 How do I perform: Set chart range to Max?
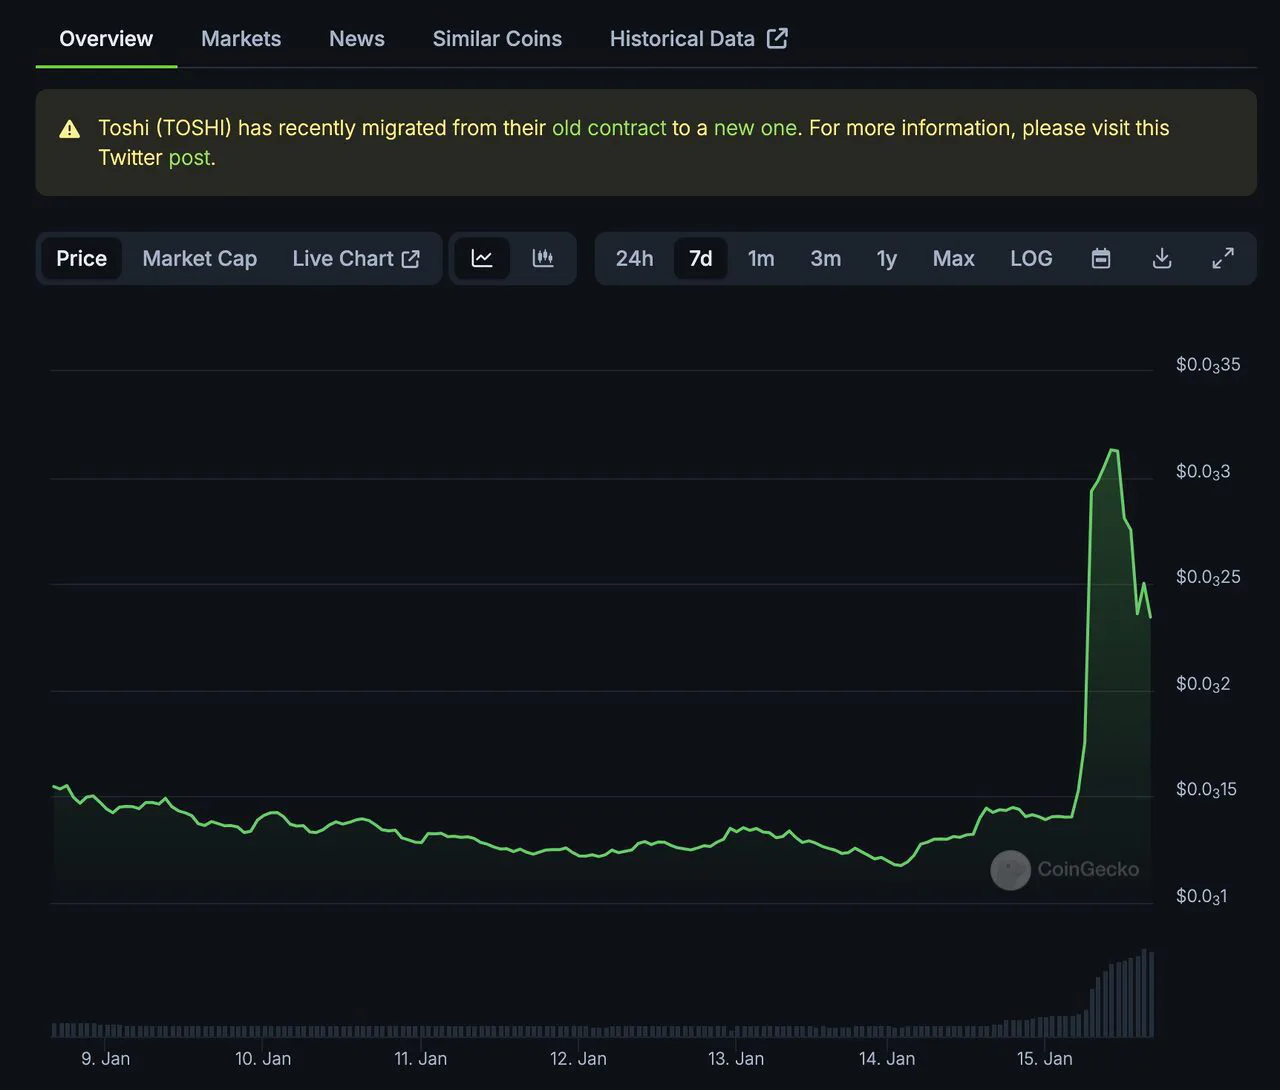pyautogui.click(x=953, y=258)
